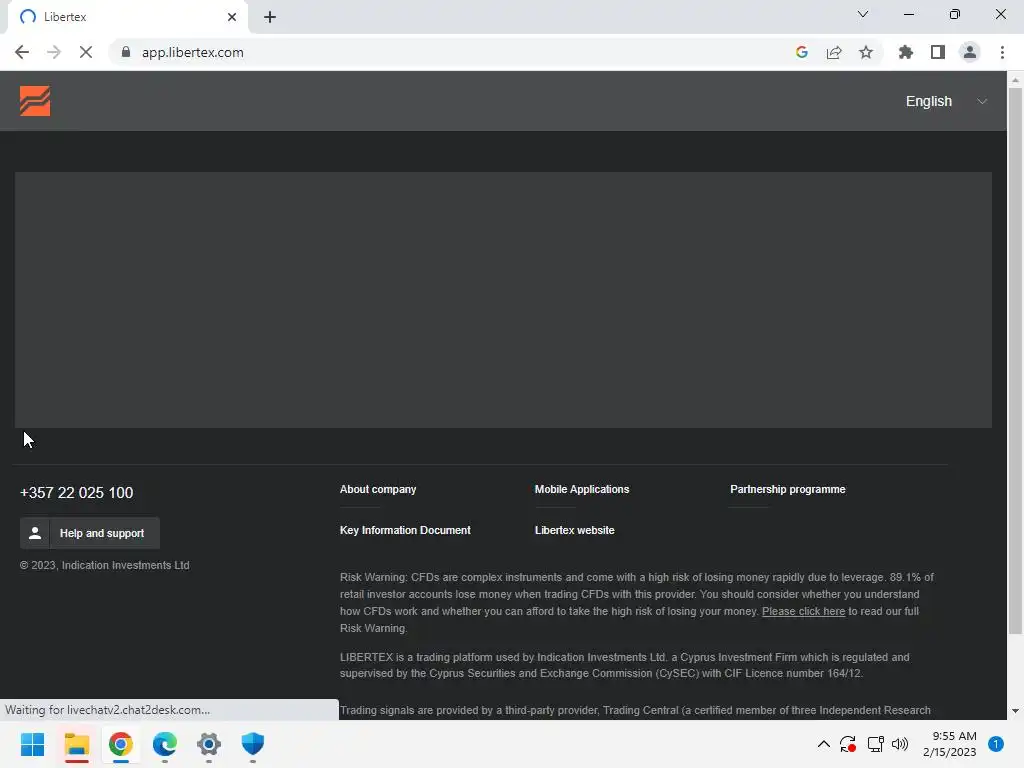This screenshot has height=768, width=1024.
Task: Click the scrollbar down arrow
Action: tap(1015, 711)
